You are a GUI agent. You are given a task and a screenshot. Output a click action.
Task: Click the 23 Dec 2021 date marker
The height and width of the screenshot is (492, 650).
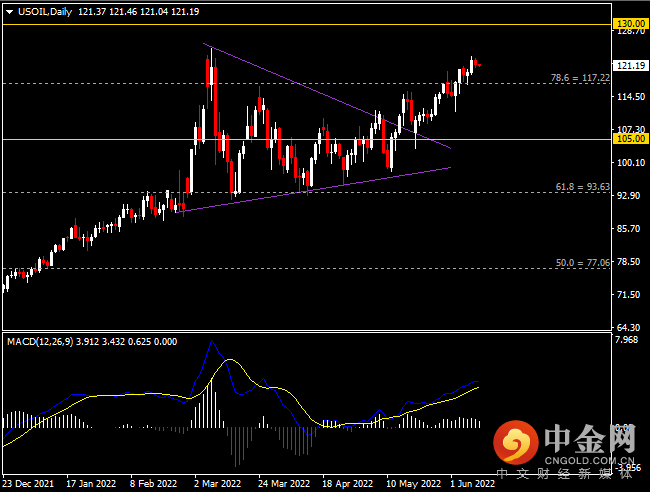tap(28, 484)
